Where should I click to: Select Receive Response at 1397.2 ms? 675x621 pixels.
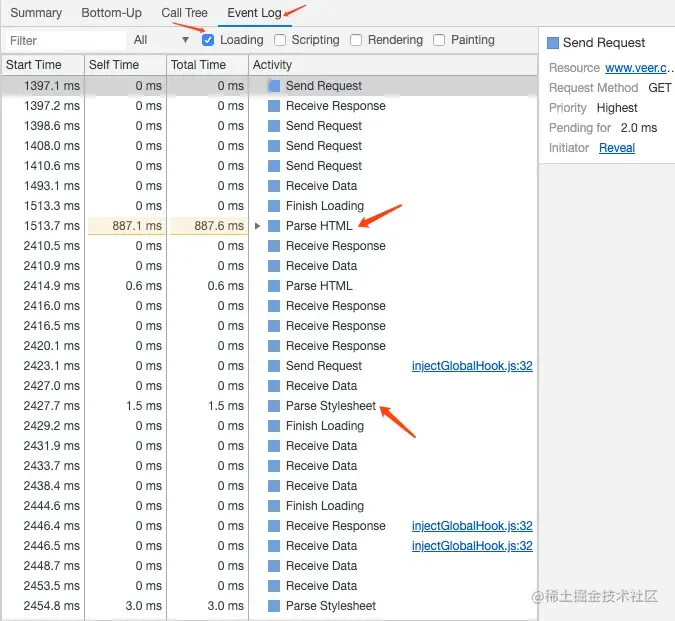point(269,106)
